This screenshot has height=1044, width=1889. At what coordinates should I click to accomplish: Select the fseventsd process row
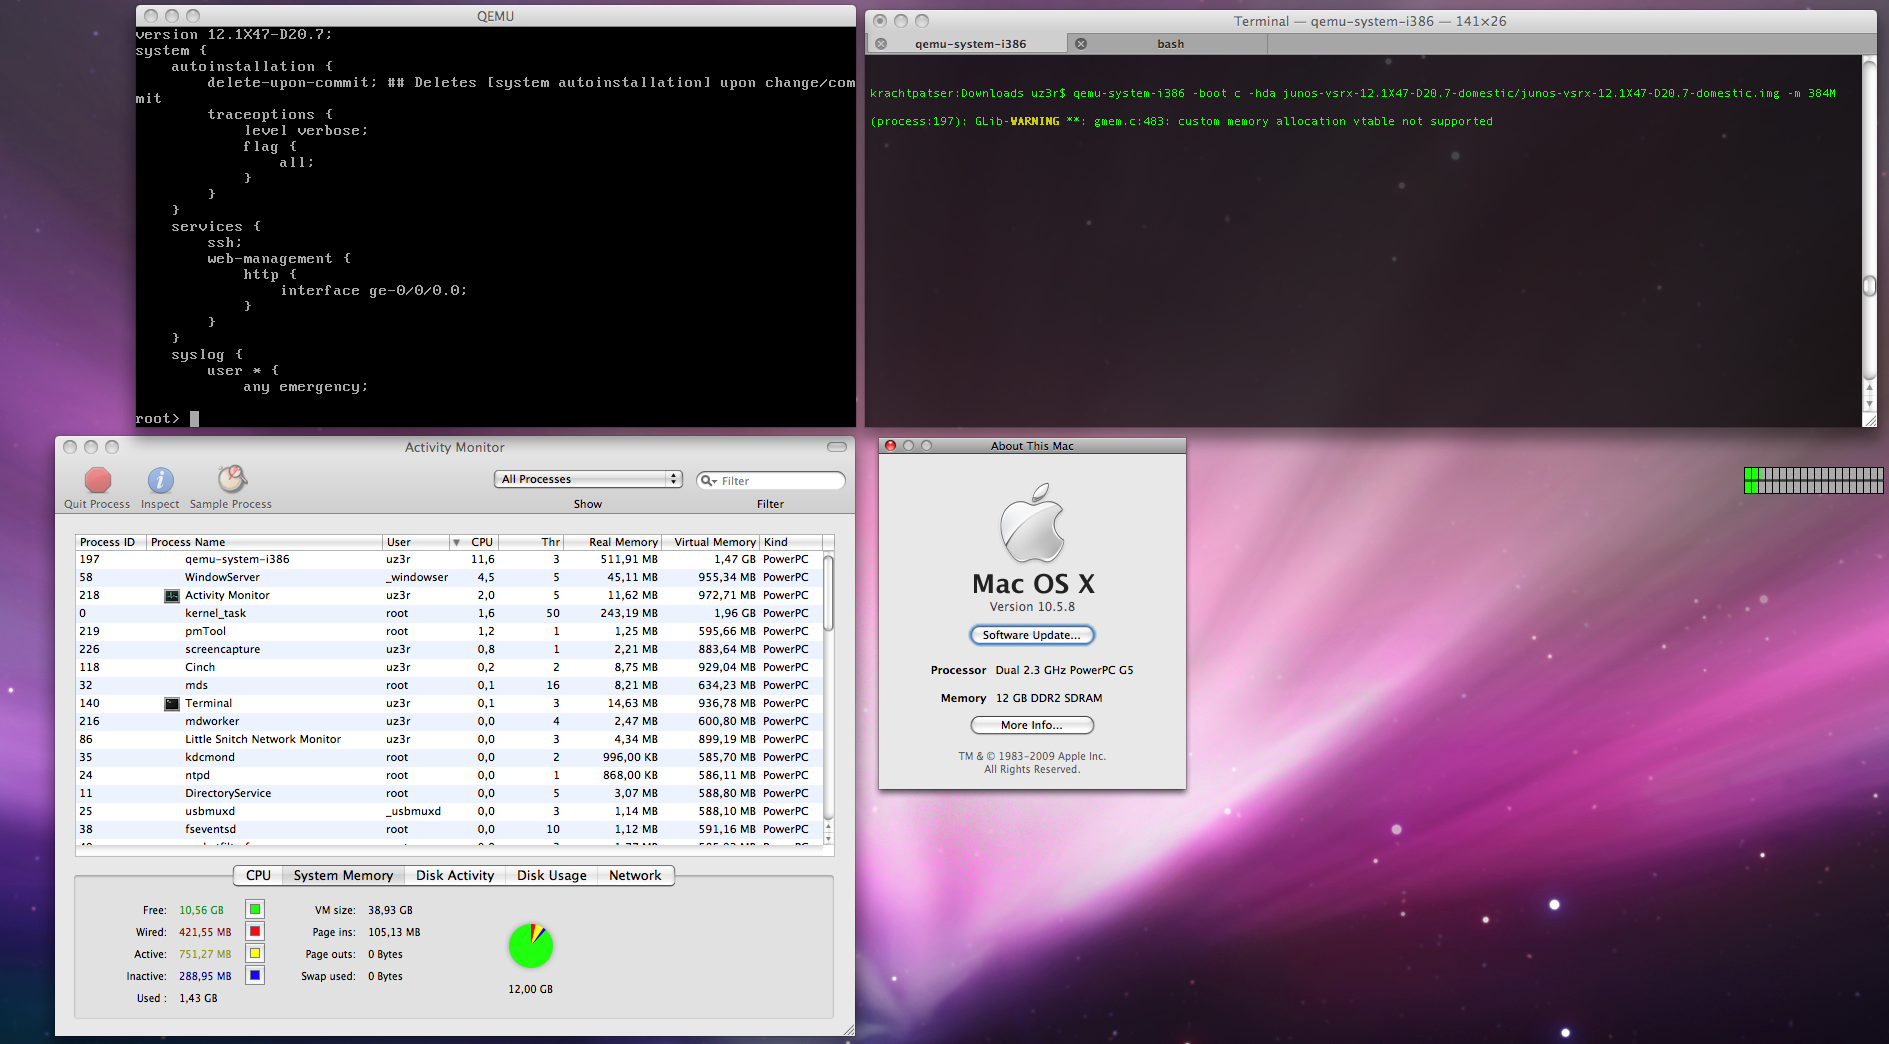pyautogui.click(x=449, y=830)
